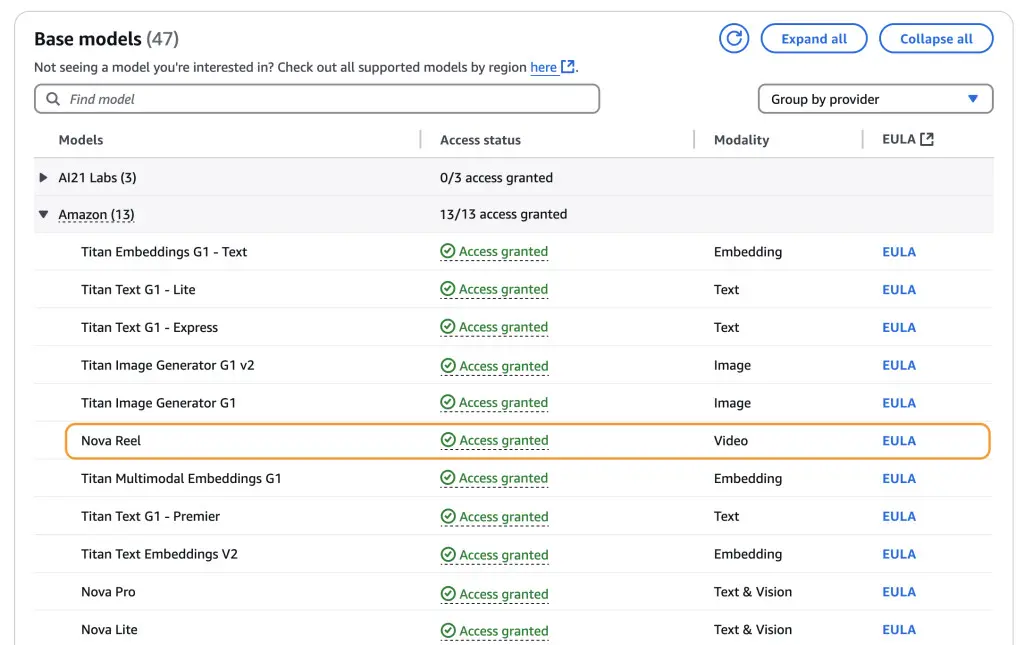Open the EULA link for Nova Reel
The image size is (1024, 645).
coord(898,441)
